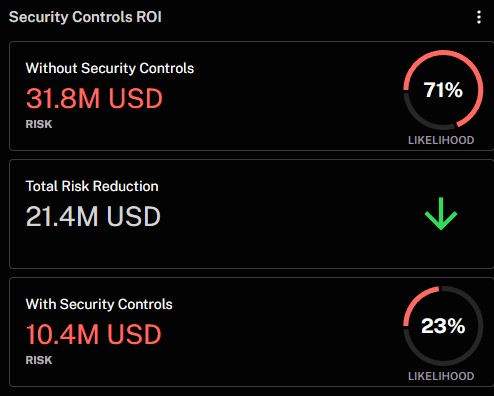Viewport: 494px width, 396px height.
Task: Click the Security Controls ROI title
Action: [x=85, y=17]
